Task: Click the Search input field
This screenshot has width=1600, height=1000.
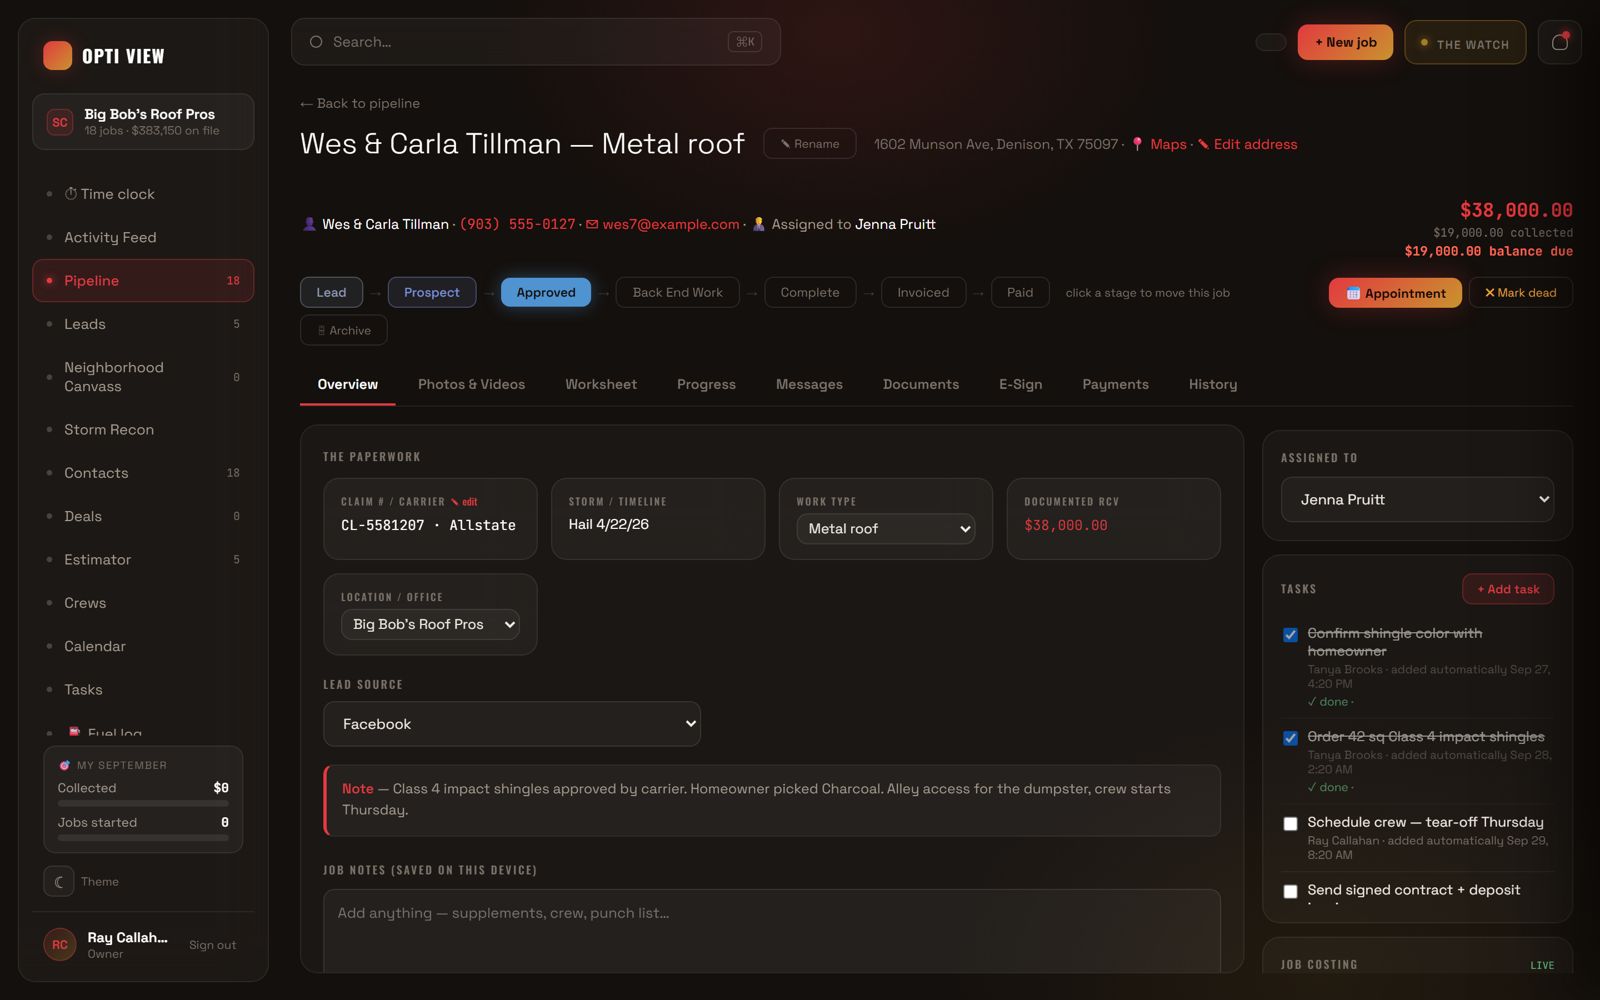Action: (536, 42)
